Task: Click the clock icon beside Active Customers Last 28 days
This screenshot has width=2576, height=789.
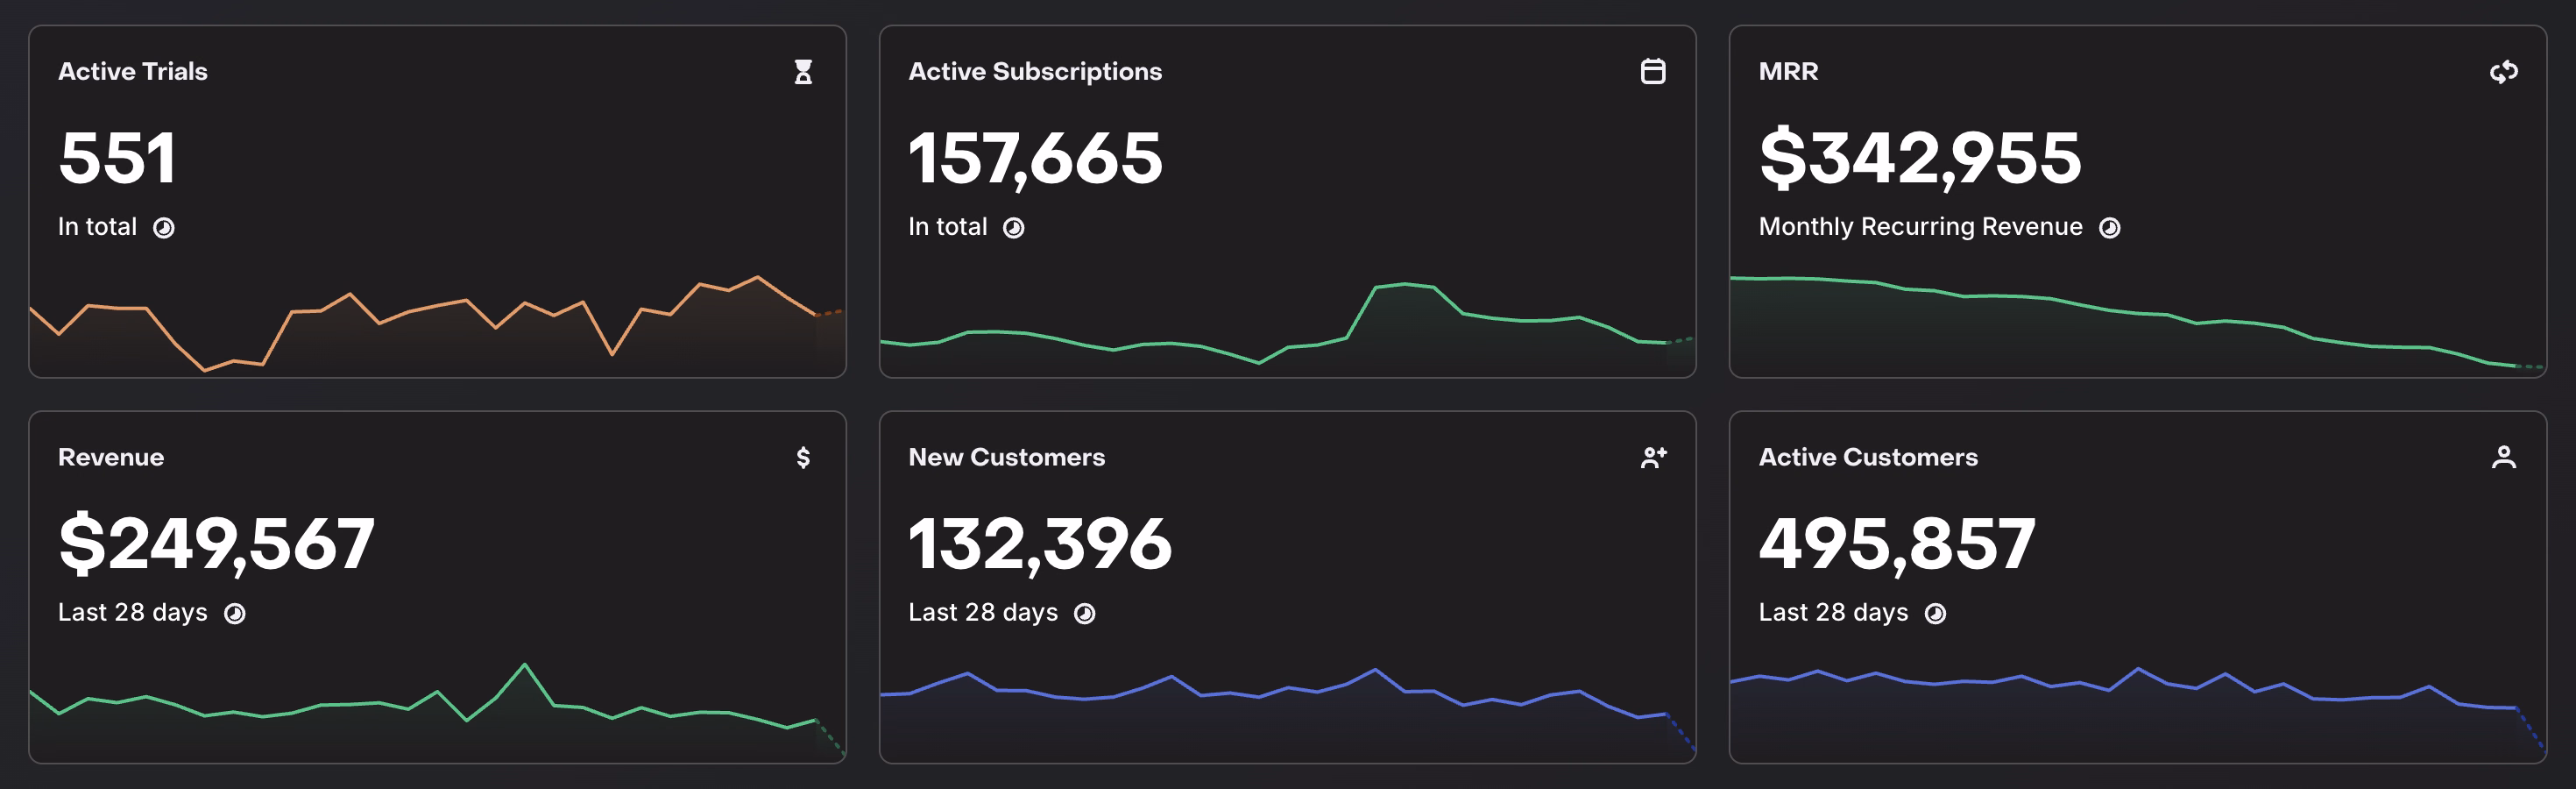Action: (1936, 613)
